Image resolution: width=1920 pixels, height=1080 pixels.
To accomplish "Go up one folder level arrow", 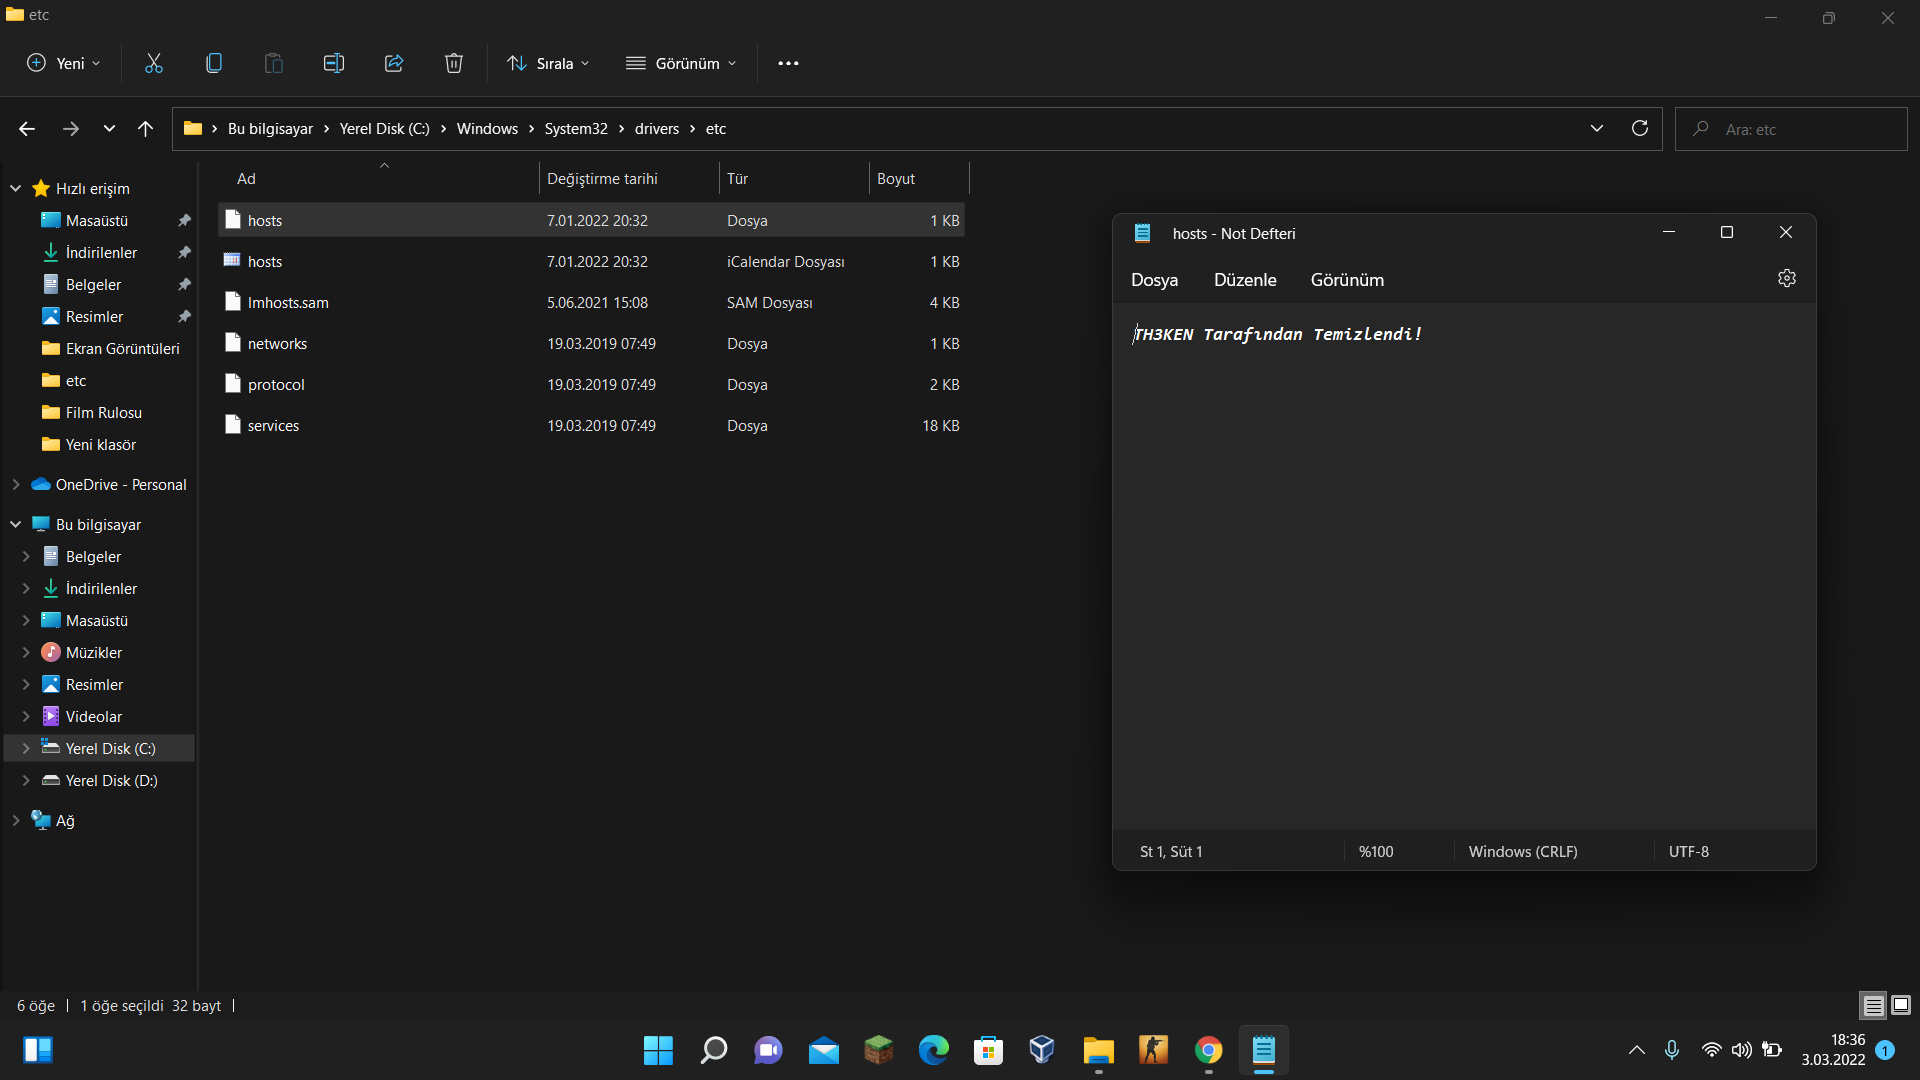I will click(x=145, y=128).
